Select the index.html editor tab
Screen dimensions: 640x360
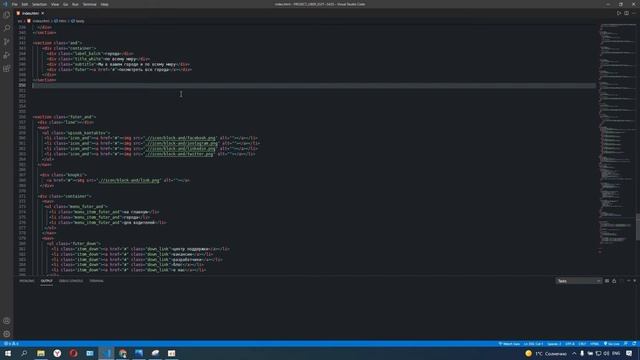31,13
